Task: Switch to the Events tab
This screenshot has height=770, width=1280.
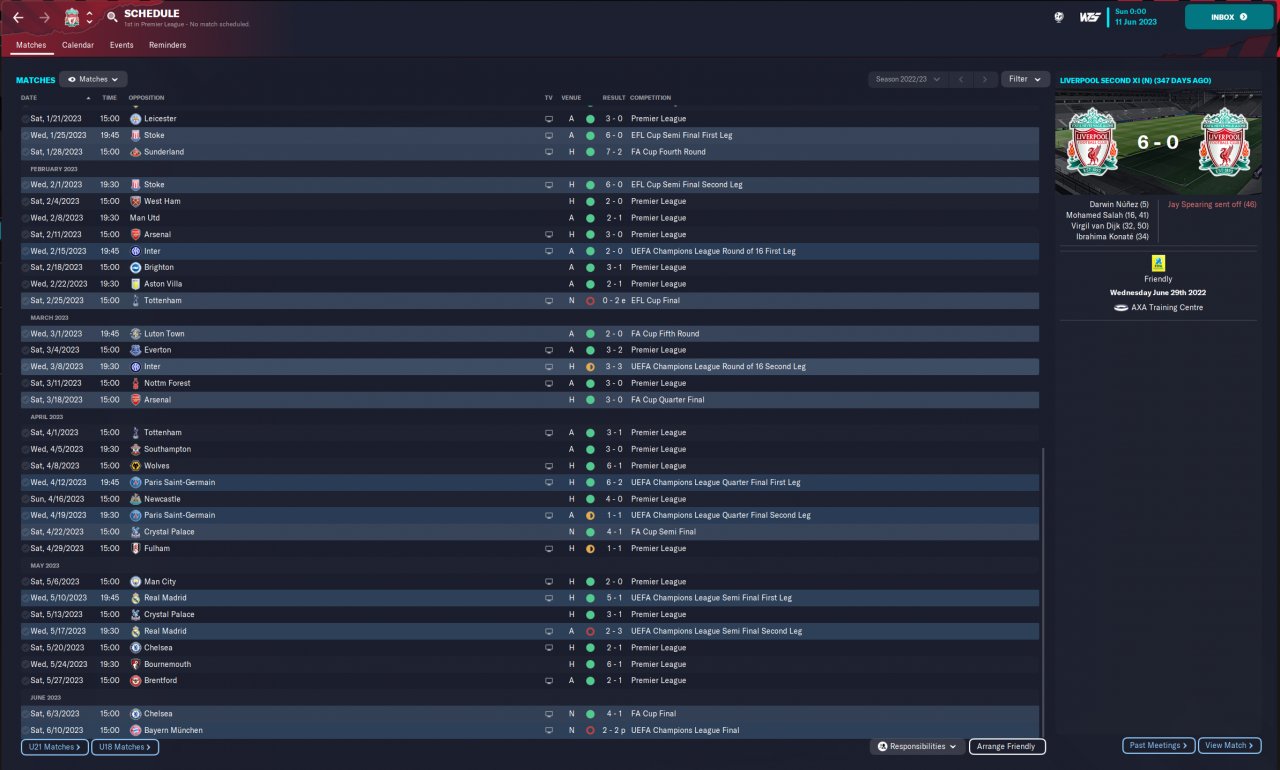Action: coord(121,45)
